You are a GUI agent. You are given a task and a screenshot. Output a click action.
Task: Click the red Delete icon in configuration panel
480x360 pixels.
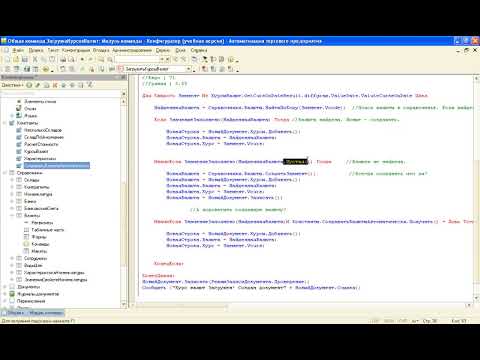point(55,85)
